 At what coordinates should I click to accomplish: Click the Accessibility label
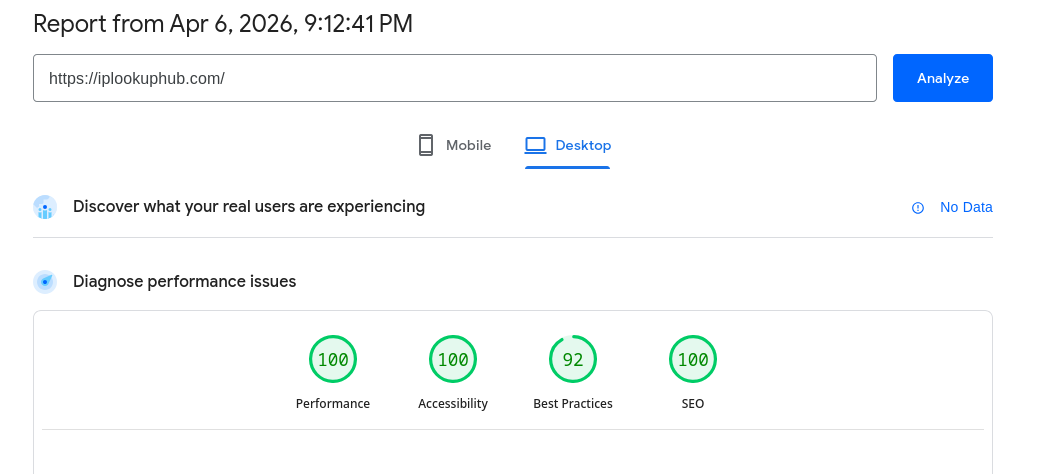453,403
